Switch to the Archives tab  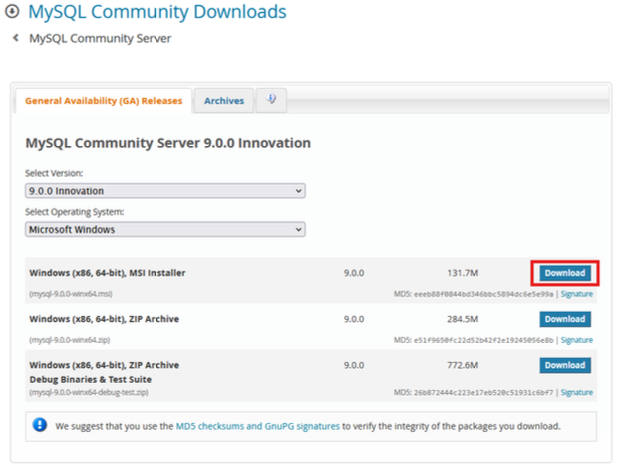pyautogui.click(x=224, y=101)
